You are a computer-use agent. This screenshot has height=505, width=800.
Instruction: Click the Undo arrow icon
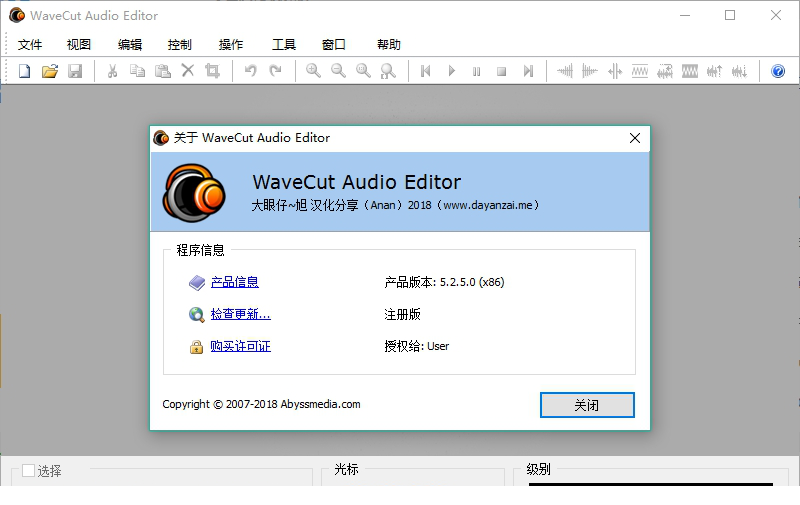point(251,70)
